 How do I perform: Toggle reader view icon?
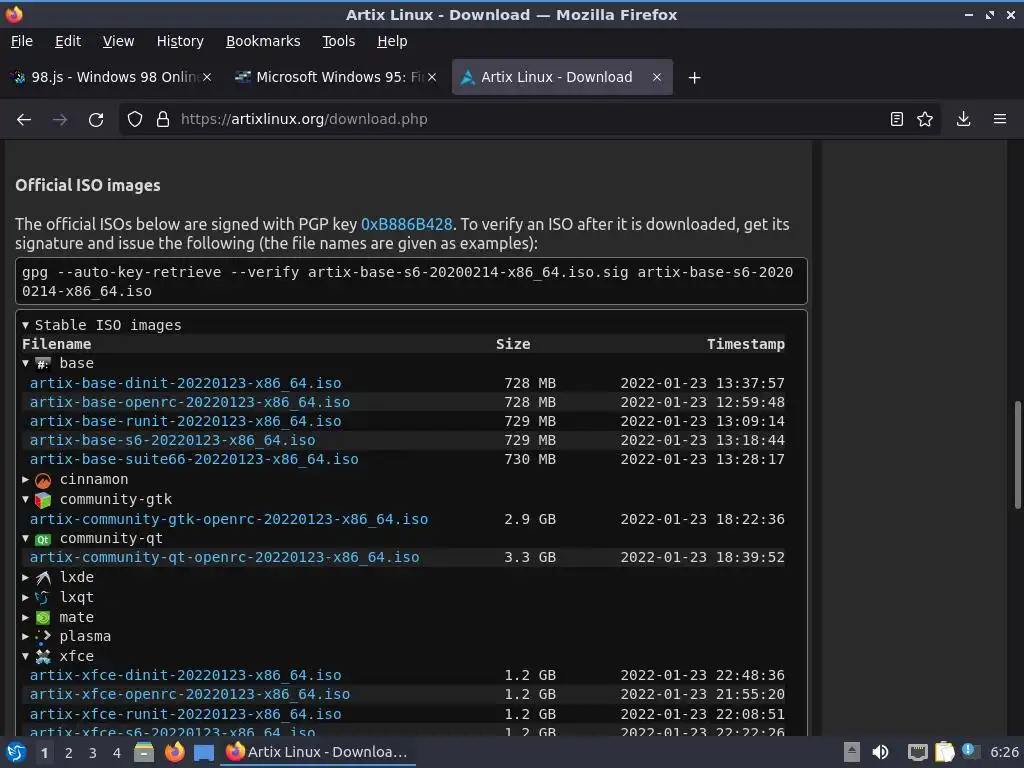897,120
